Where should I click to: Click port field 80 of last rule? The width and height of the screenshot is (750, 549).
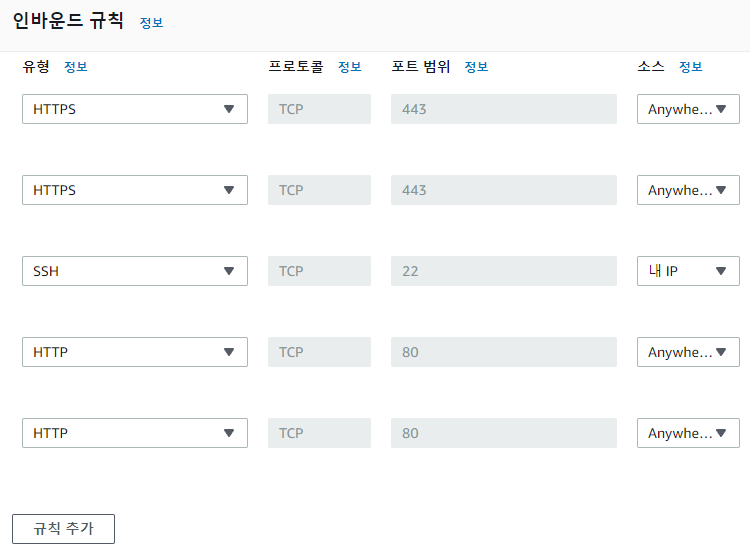504,433
